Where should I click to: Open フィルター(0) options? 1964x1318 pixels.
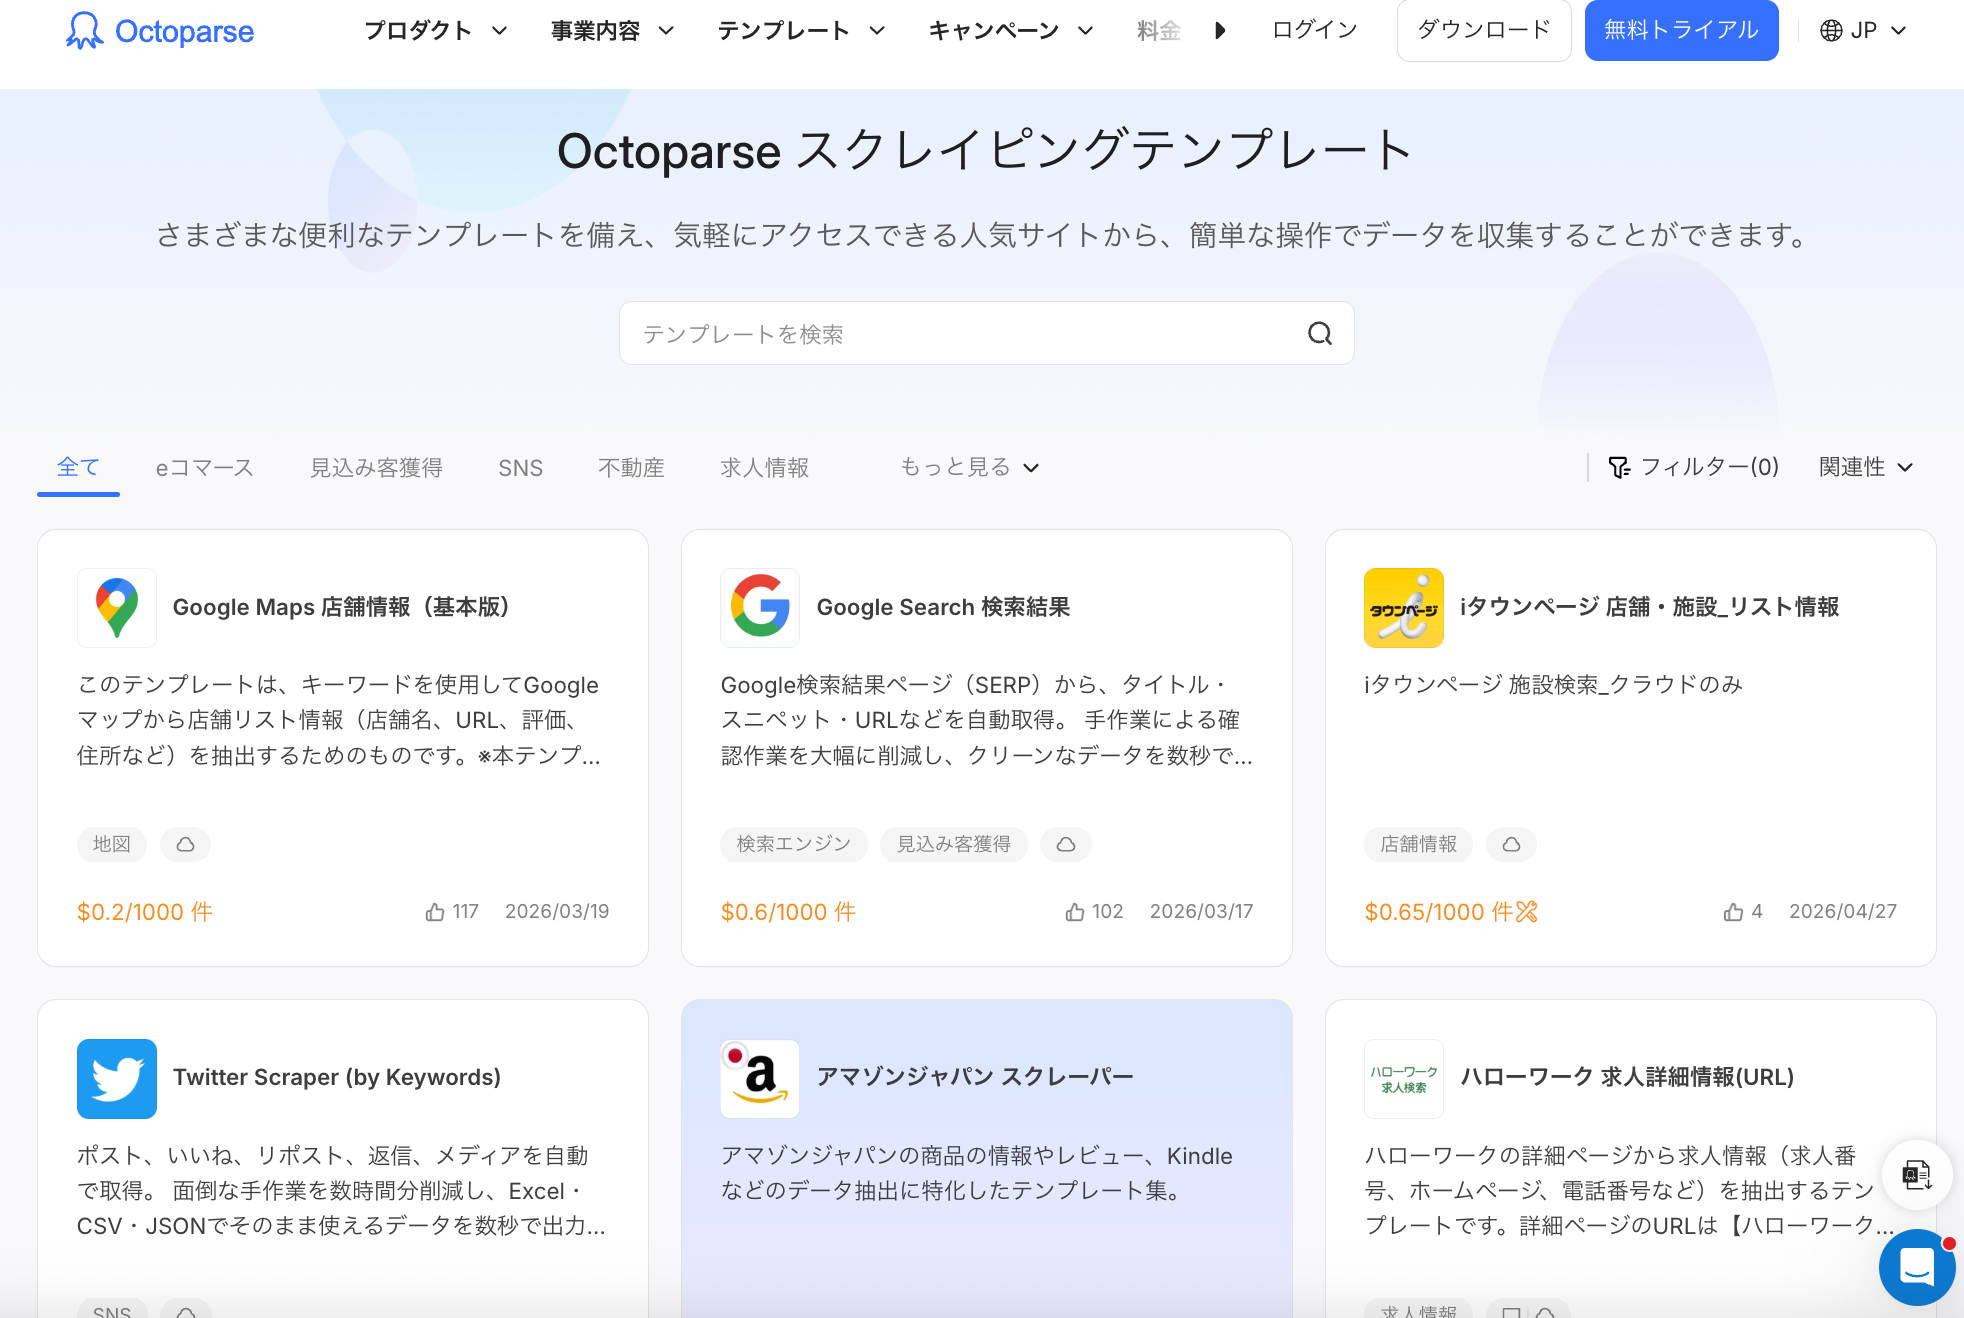(1694, 467)
